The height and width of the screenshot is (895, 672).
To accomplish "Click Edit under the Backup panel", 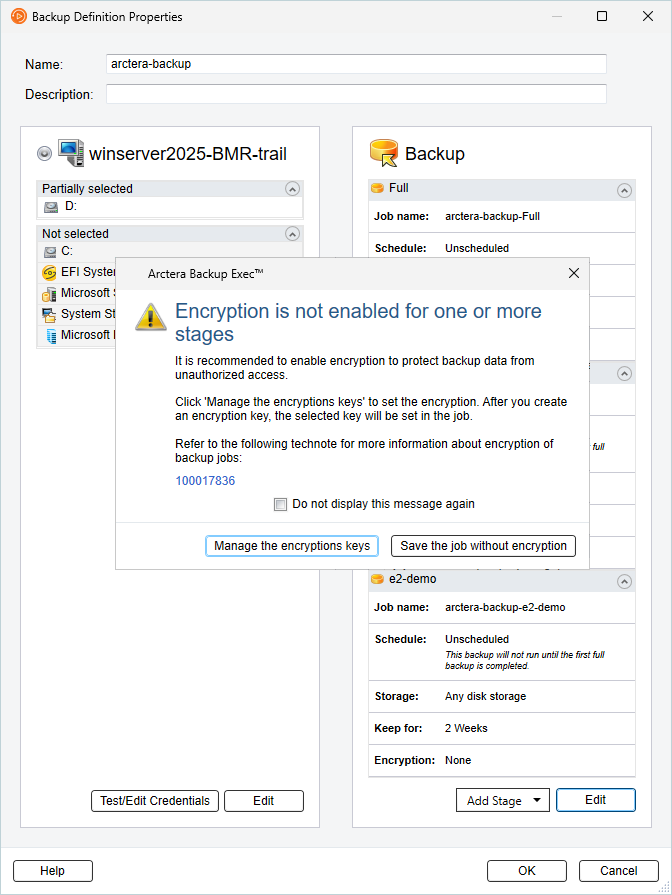I will click(595, 800).
